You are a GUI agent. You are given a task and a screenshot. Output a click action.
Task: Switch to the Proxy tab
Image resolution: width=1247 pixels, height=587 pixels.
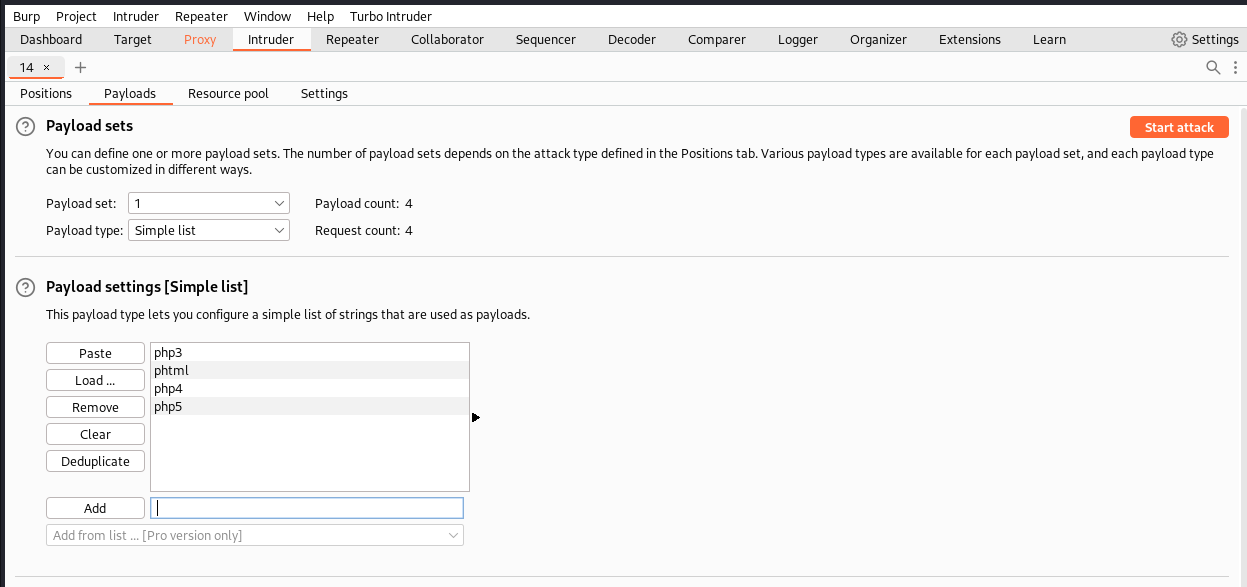point(200,39)
